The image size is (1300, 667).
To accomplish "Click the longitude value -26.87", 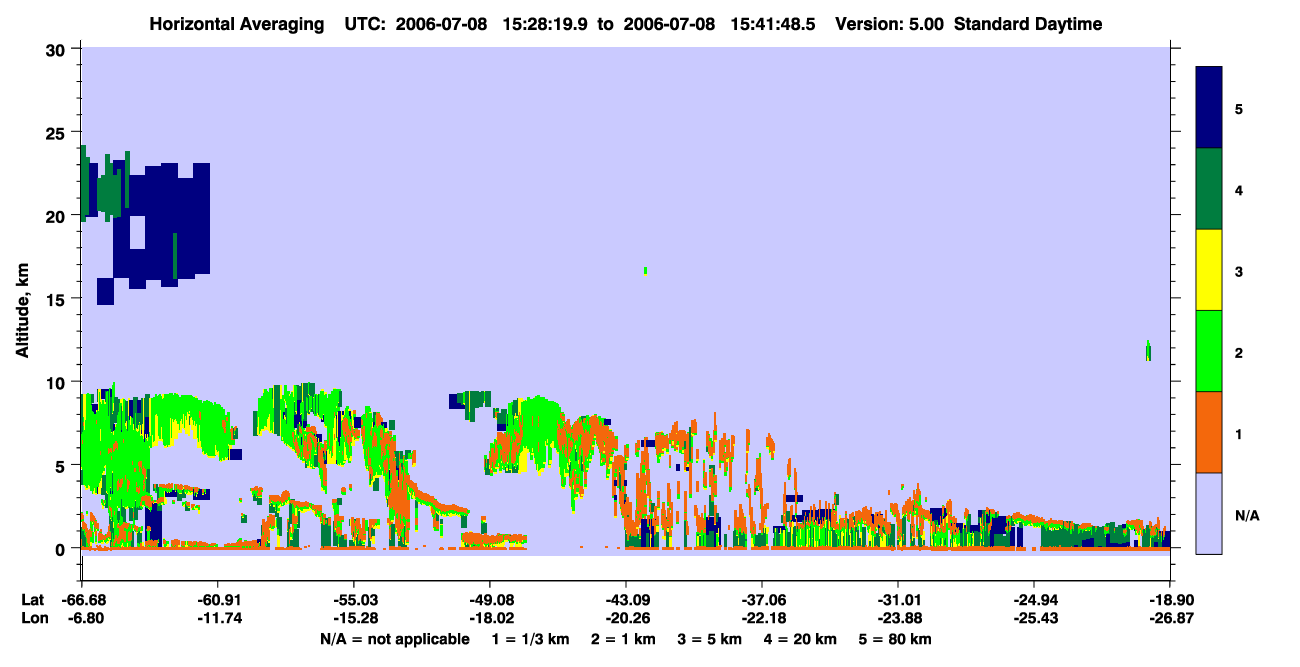I will click(1170, 618).
